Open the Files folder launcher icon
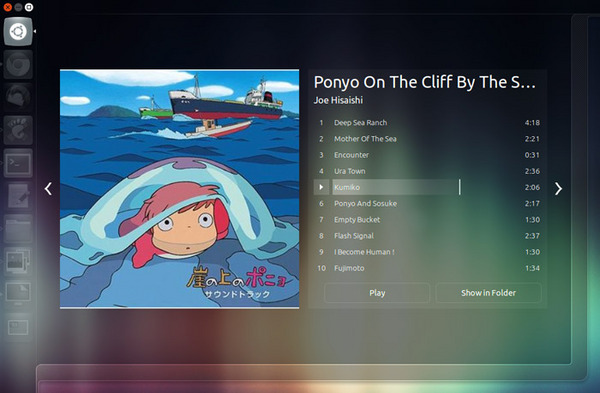 click(18, 229)
